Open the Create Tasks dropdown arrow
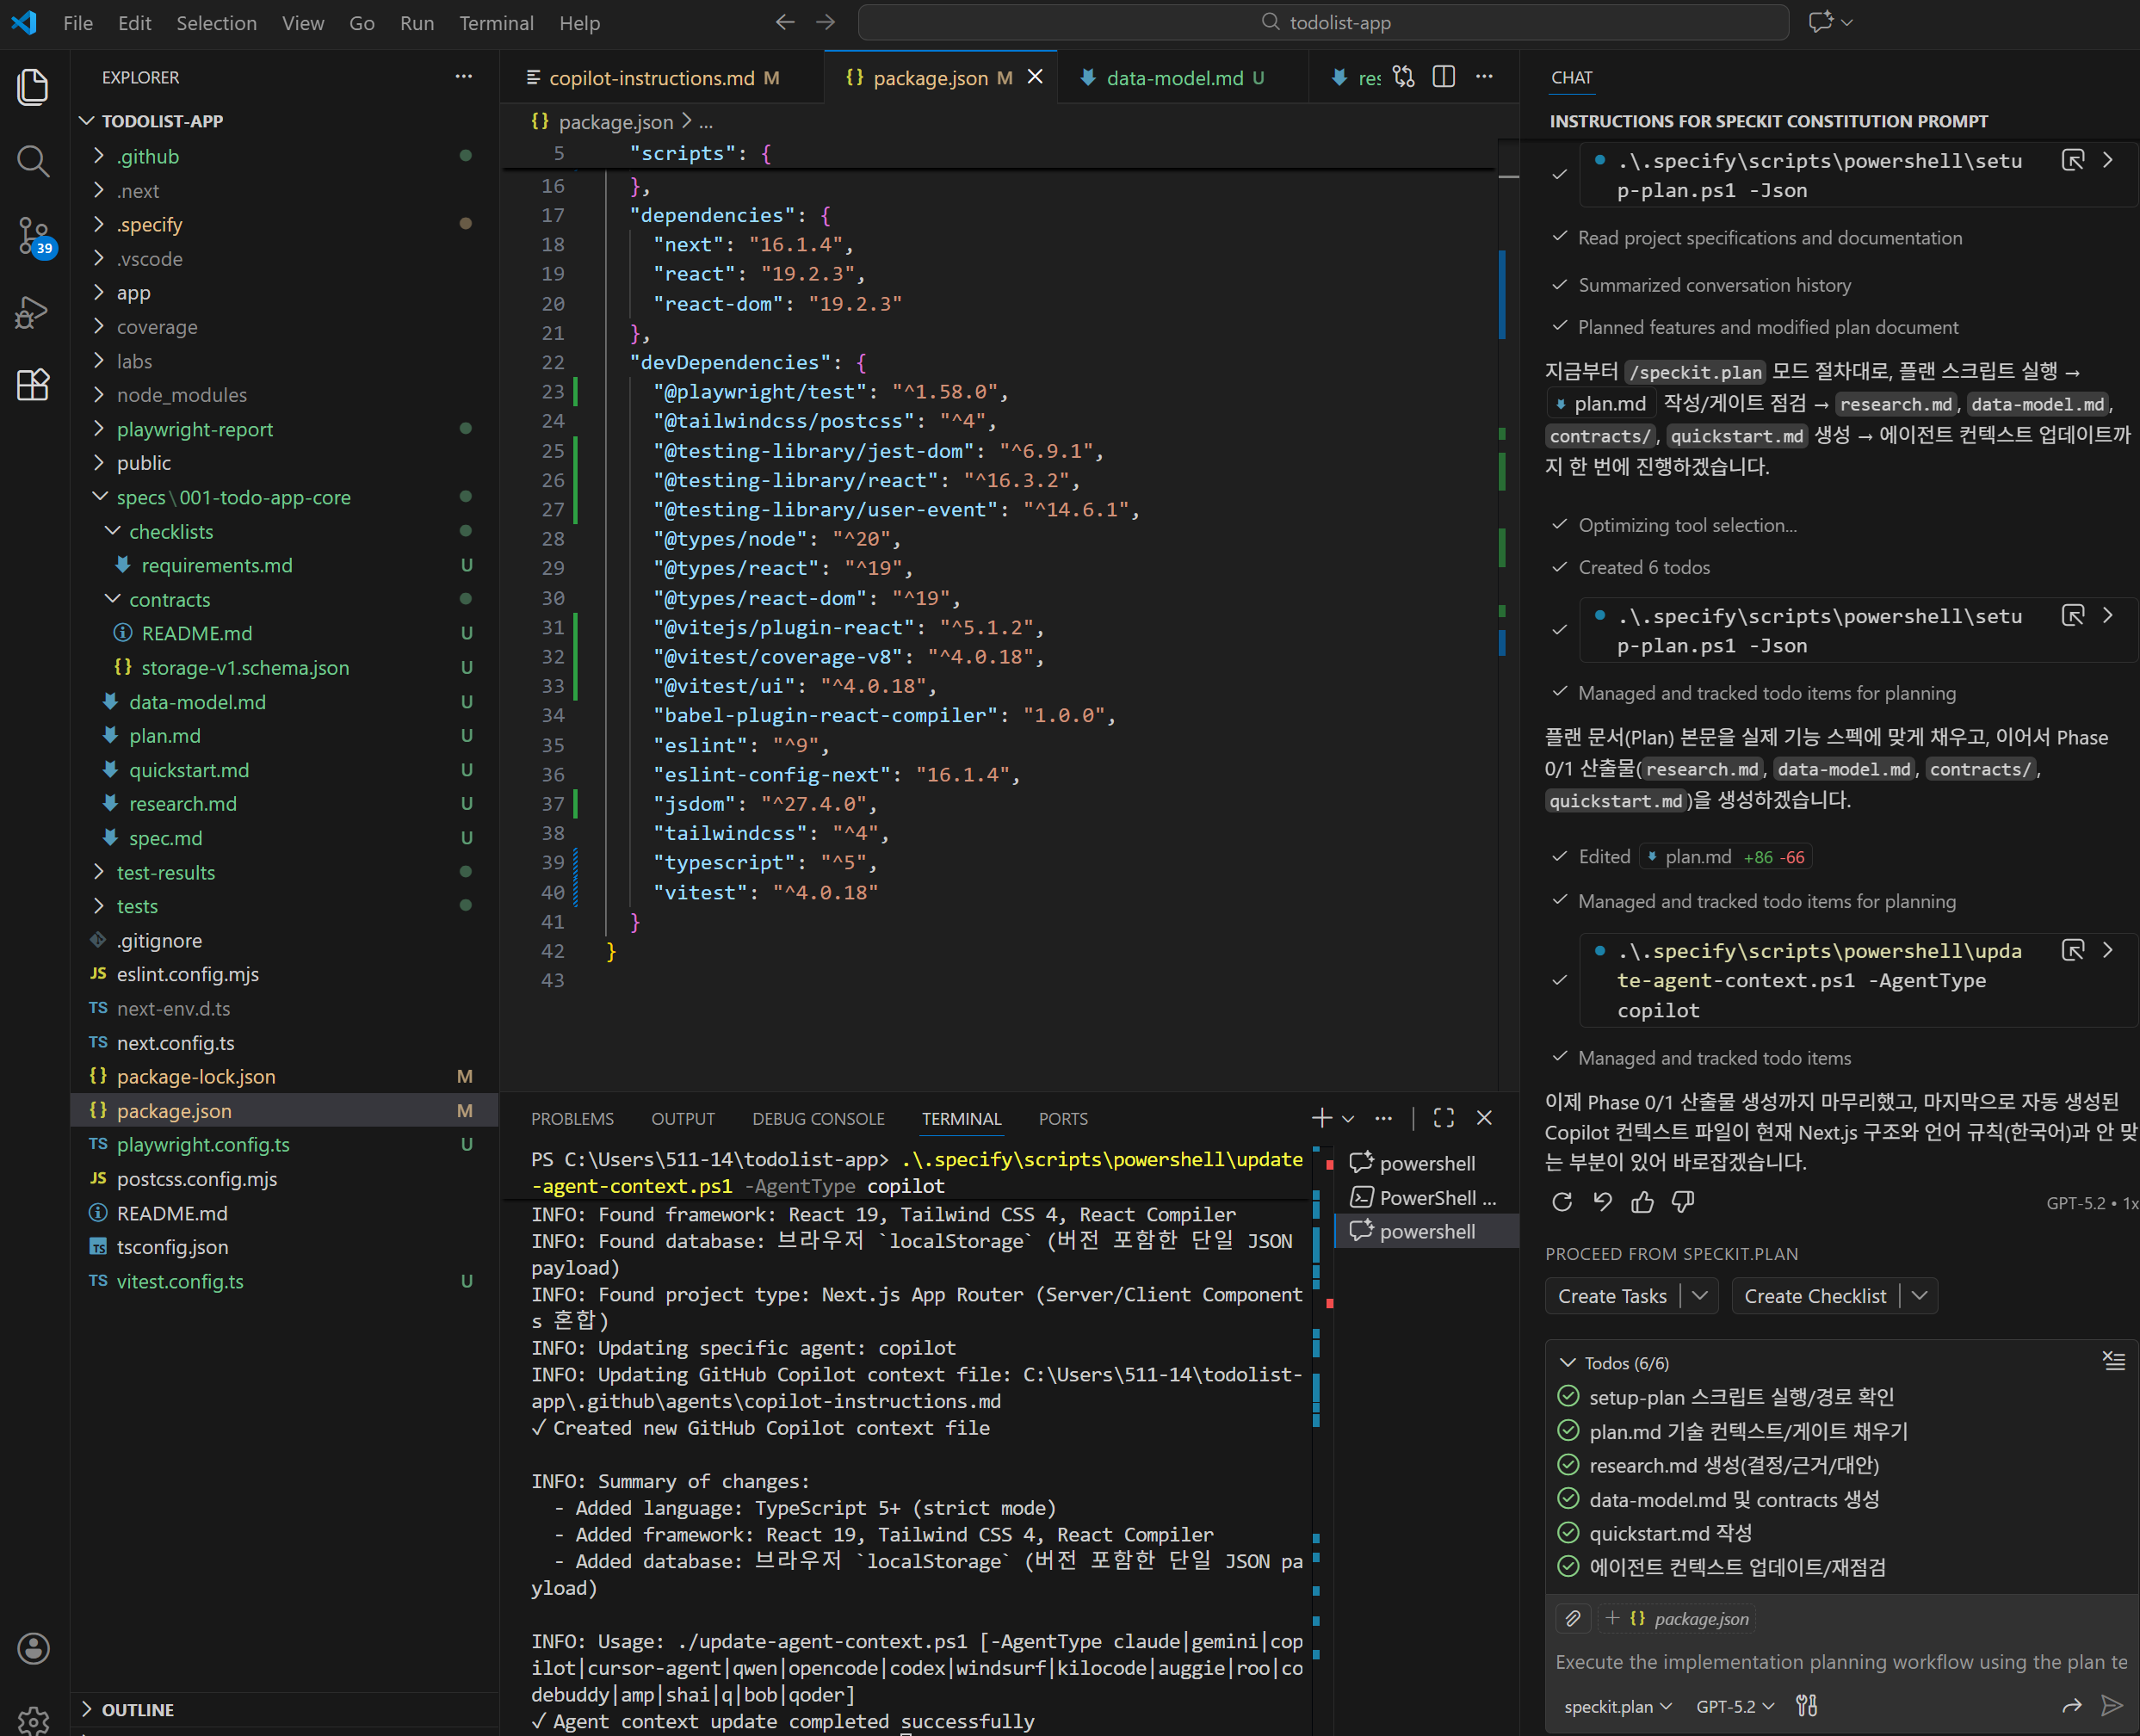Screen dimensions: 2140x1736 click(x=1699, y=1296)
